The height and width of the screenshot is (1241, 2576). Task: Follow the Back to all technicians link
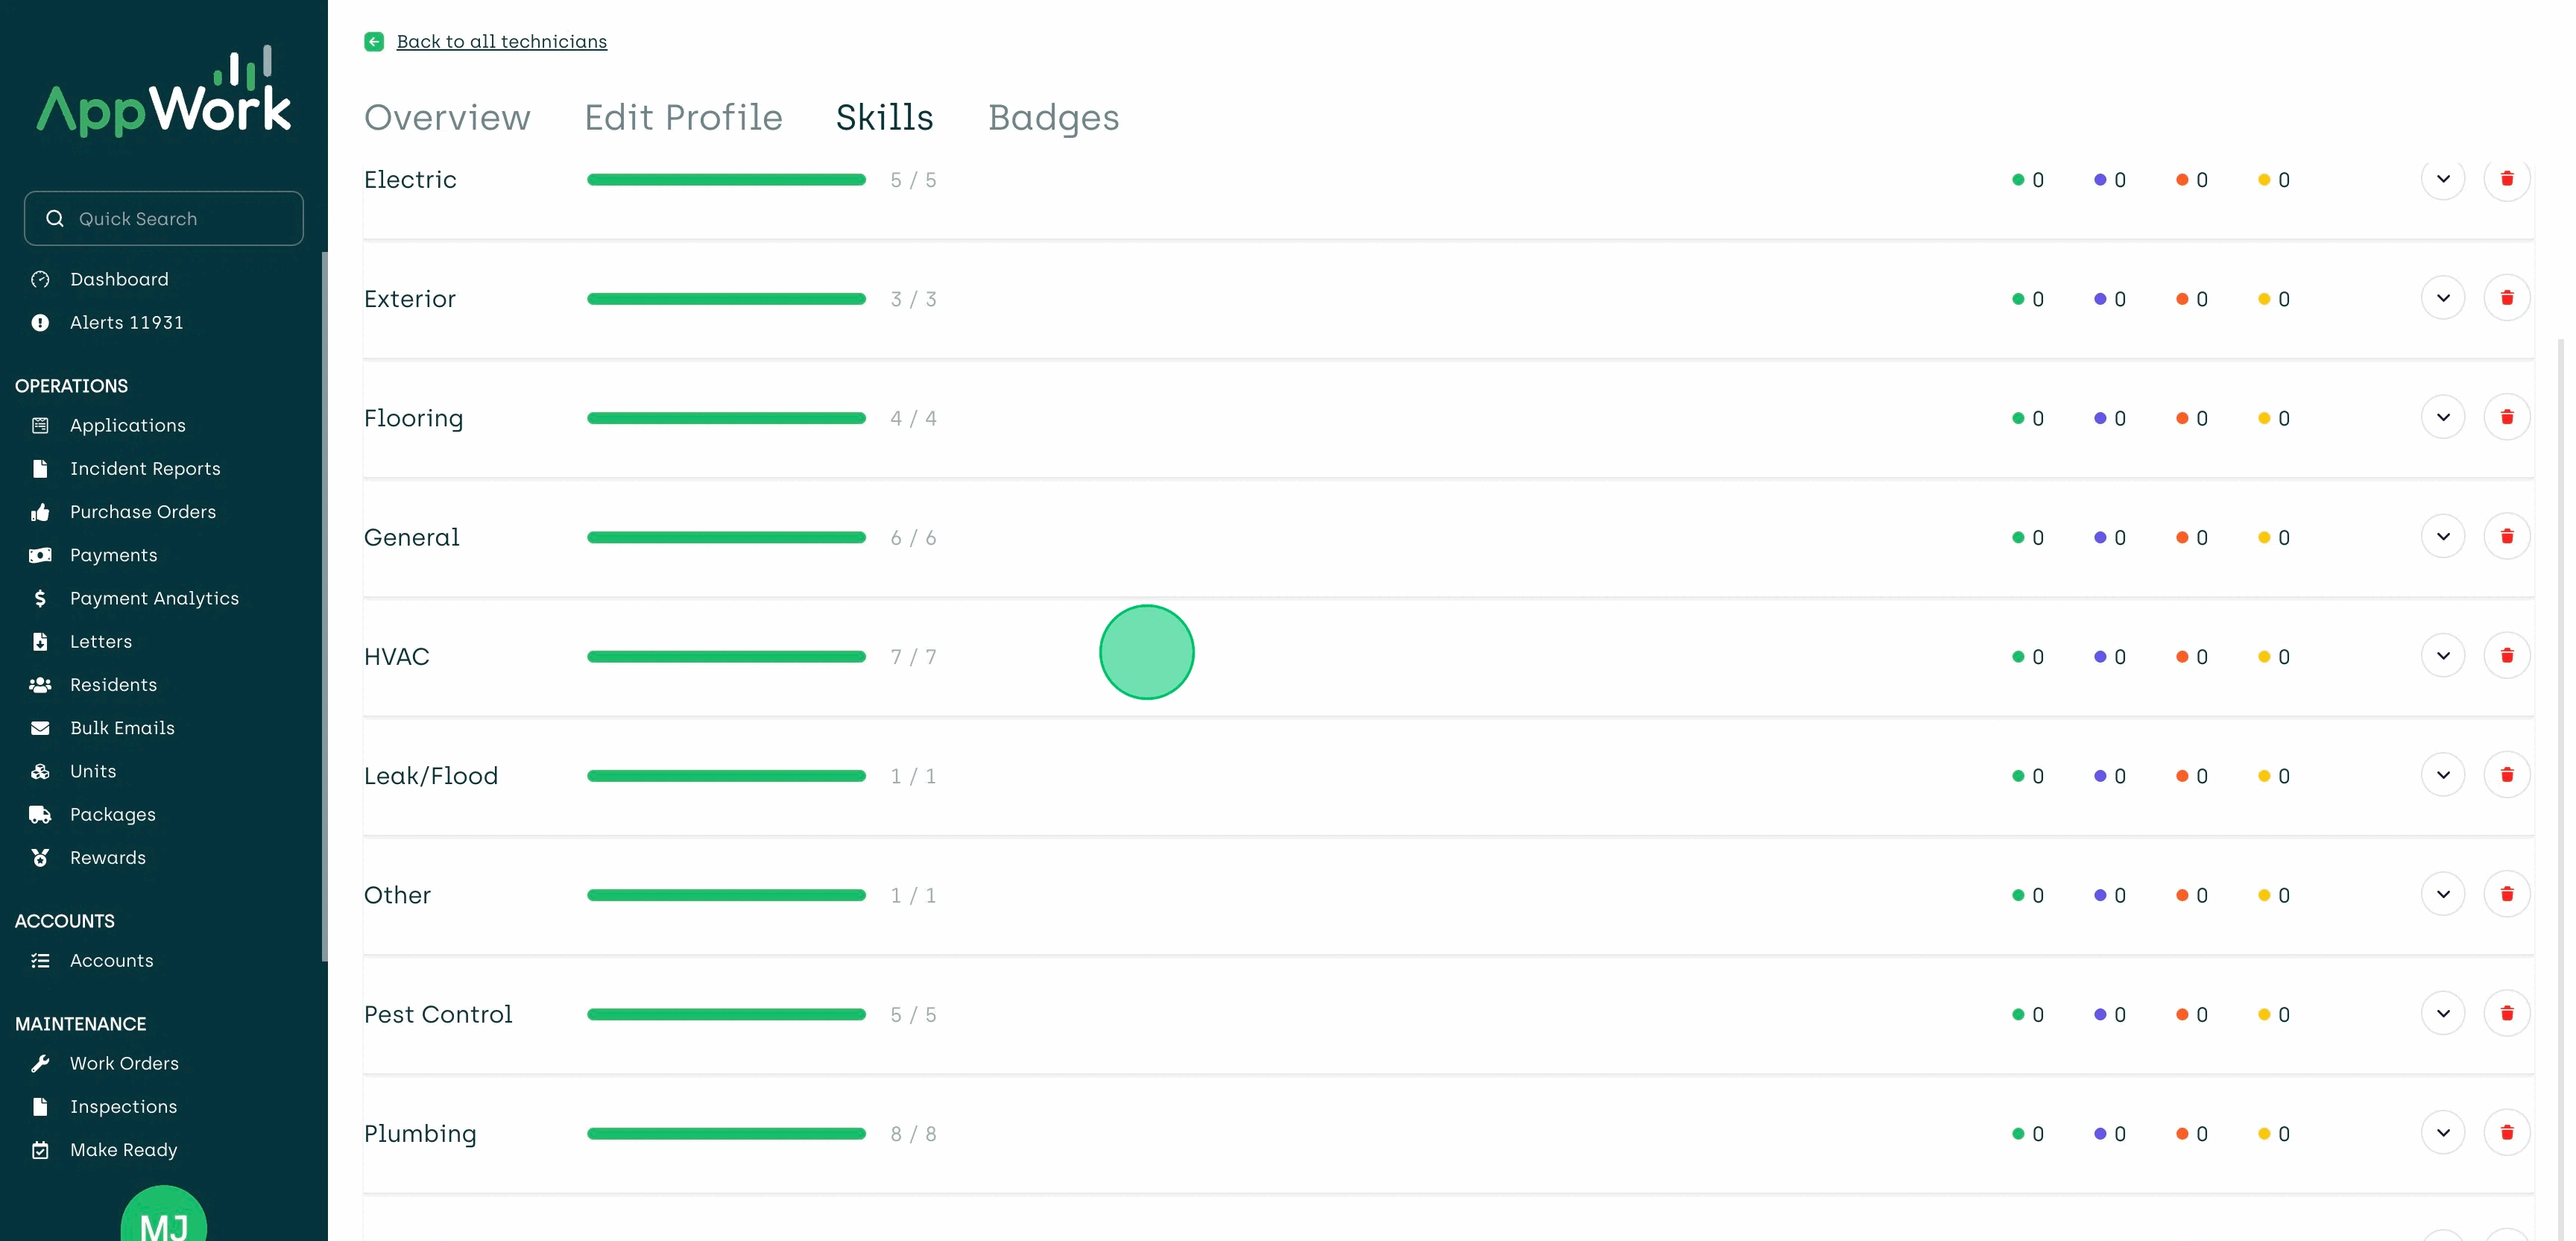pyautogui.click(x=501, y=41)
